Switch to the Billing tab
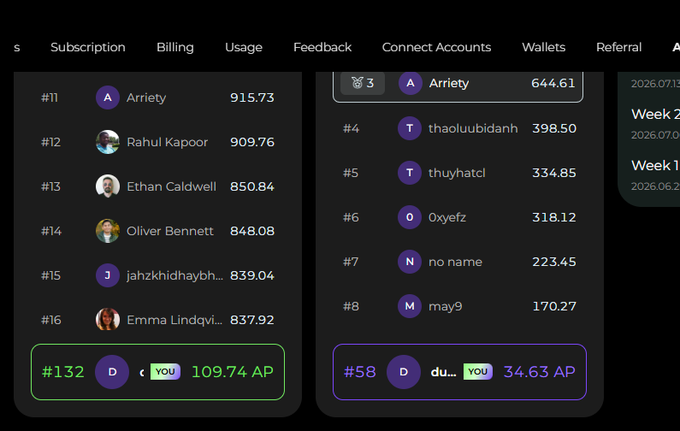680x431 pixels. tap(175, 47)
